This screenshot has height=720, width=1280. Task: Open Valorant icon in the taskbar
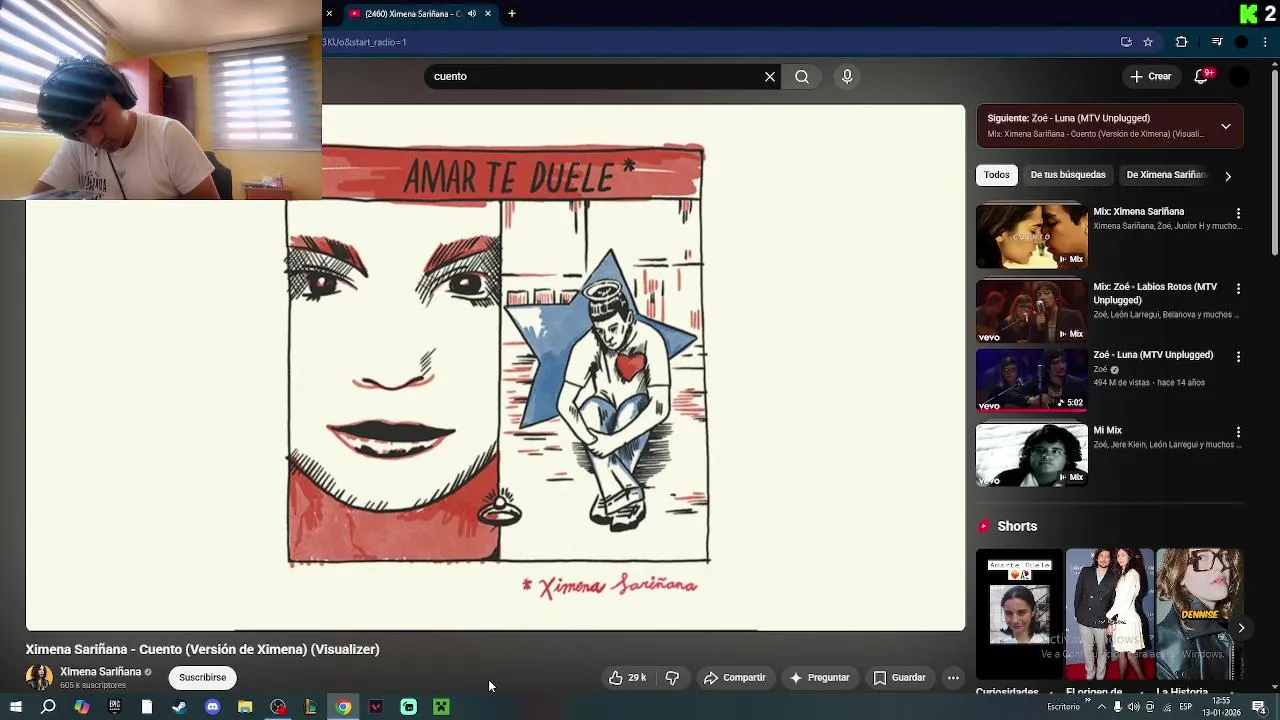[376, 707]
